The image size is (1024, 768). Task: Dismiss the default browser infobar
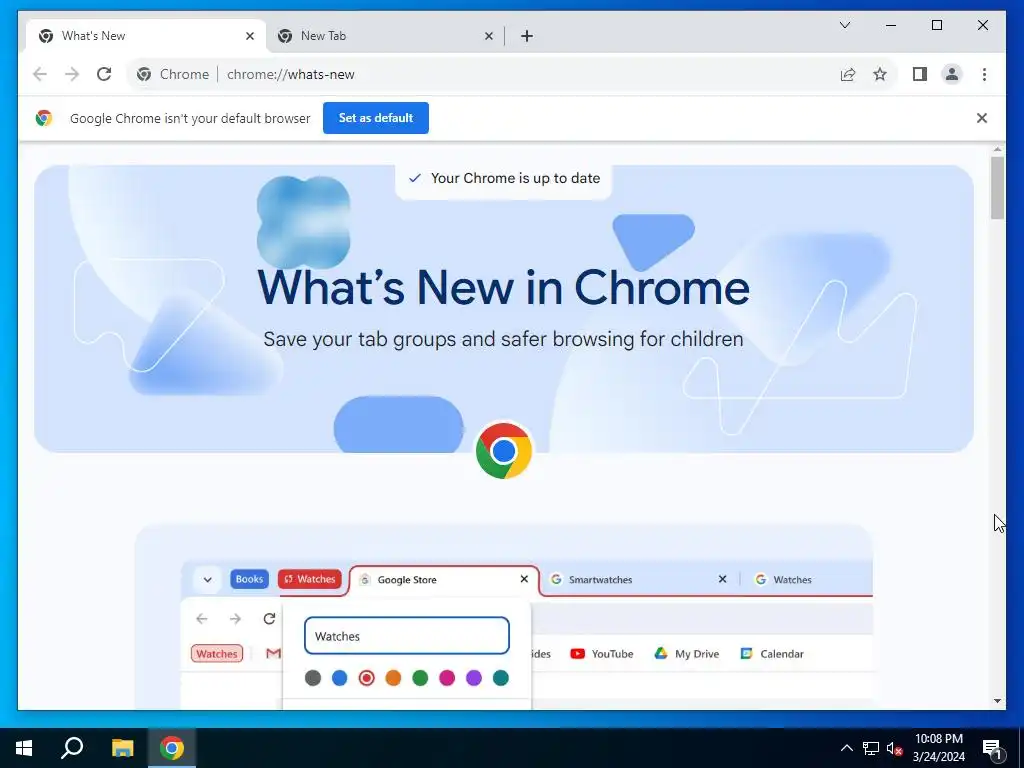click(982, 118)
